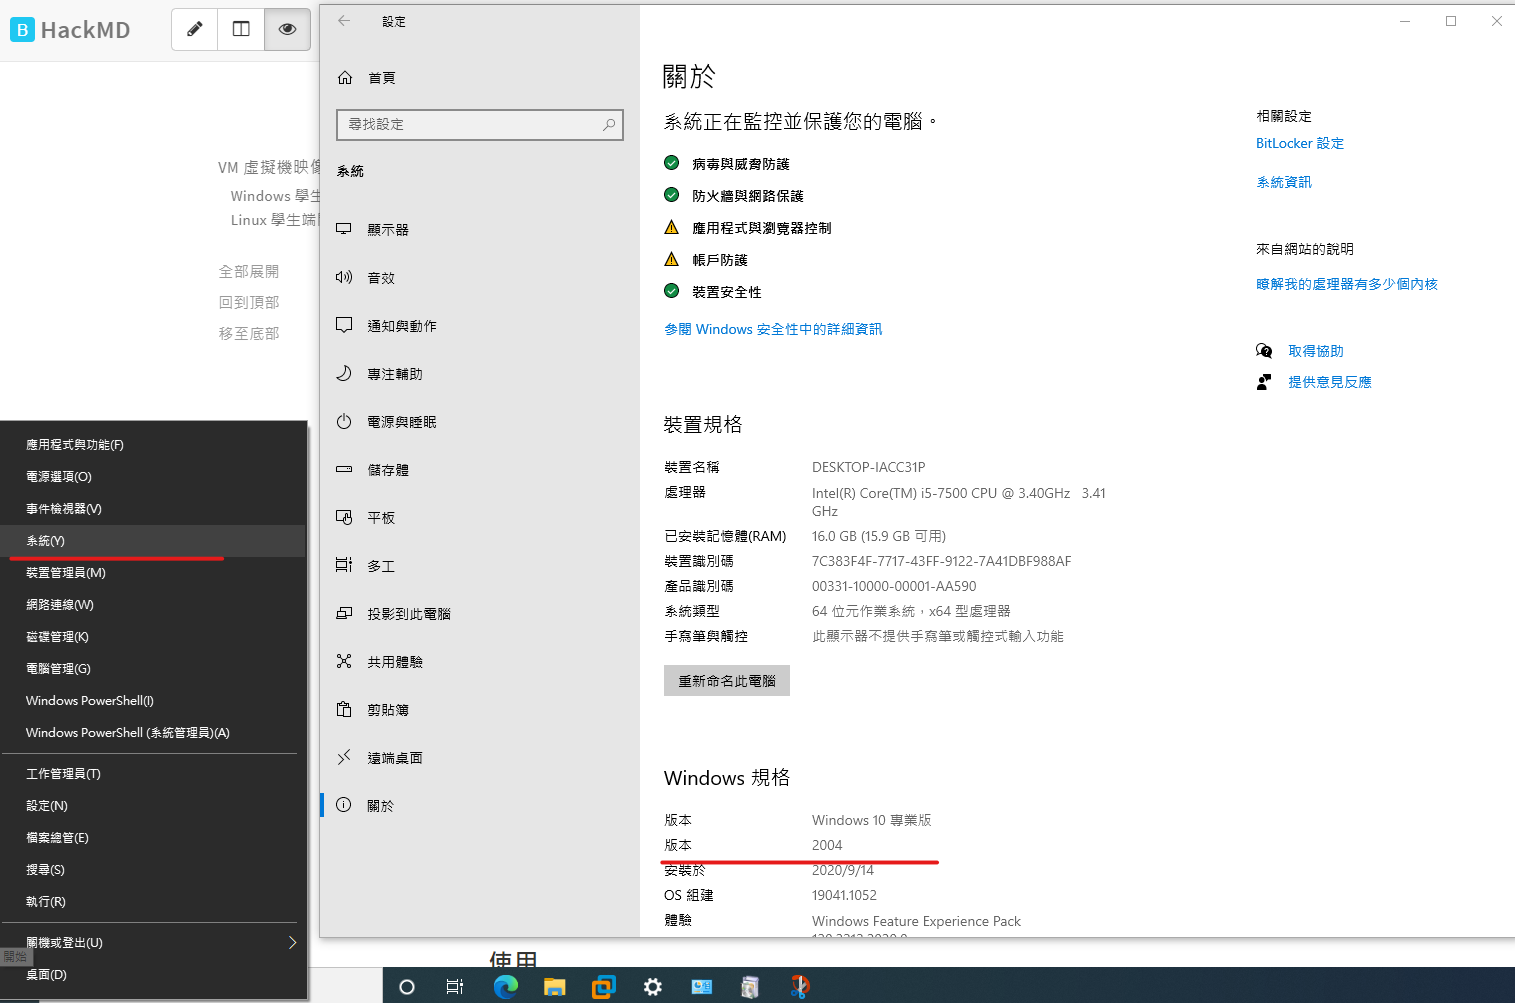1515x1003 pixels.
Task: Click the Linux 學生端 outline entry
Action: [x=274, y=220]
